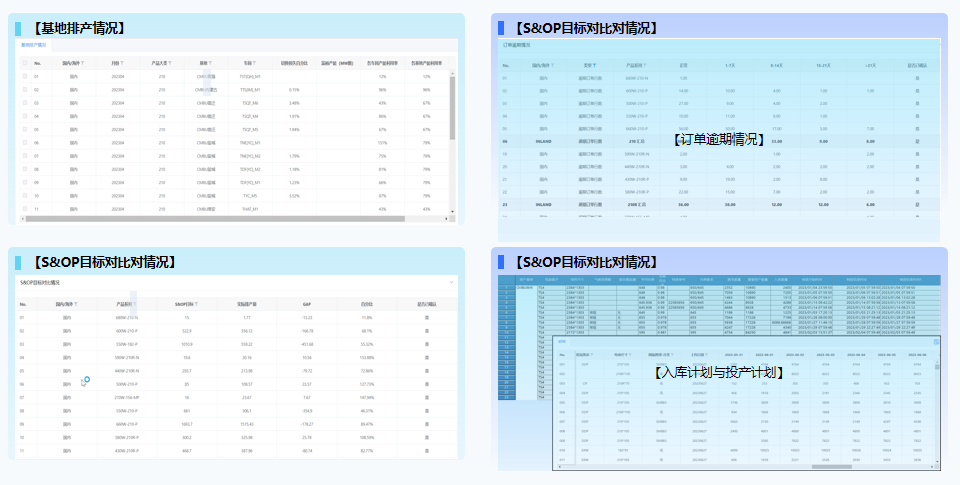Click filter icon beside 月份 column header
960x485 pixels.
coord(123,63)
